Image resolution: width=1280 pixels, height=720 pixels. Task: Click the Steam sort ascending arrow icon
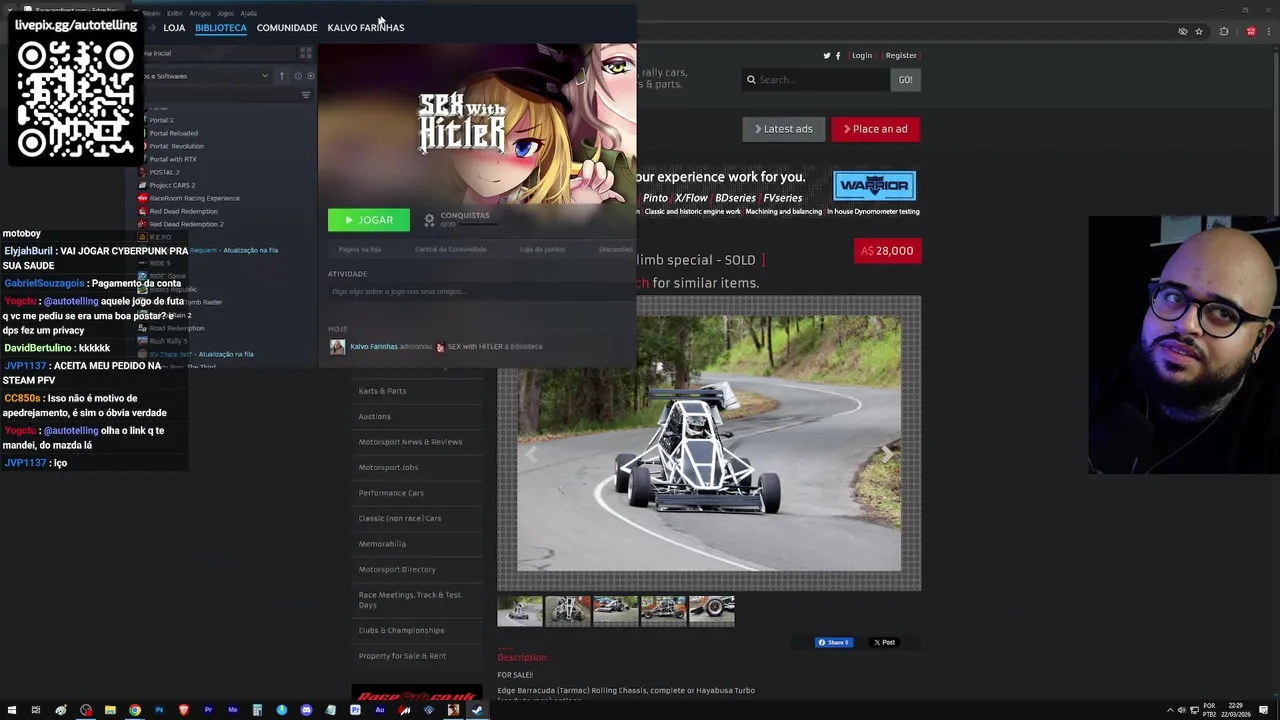[282, 76]
